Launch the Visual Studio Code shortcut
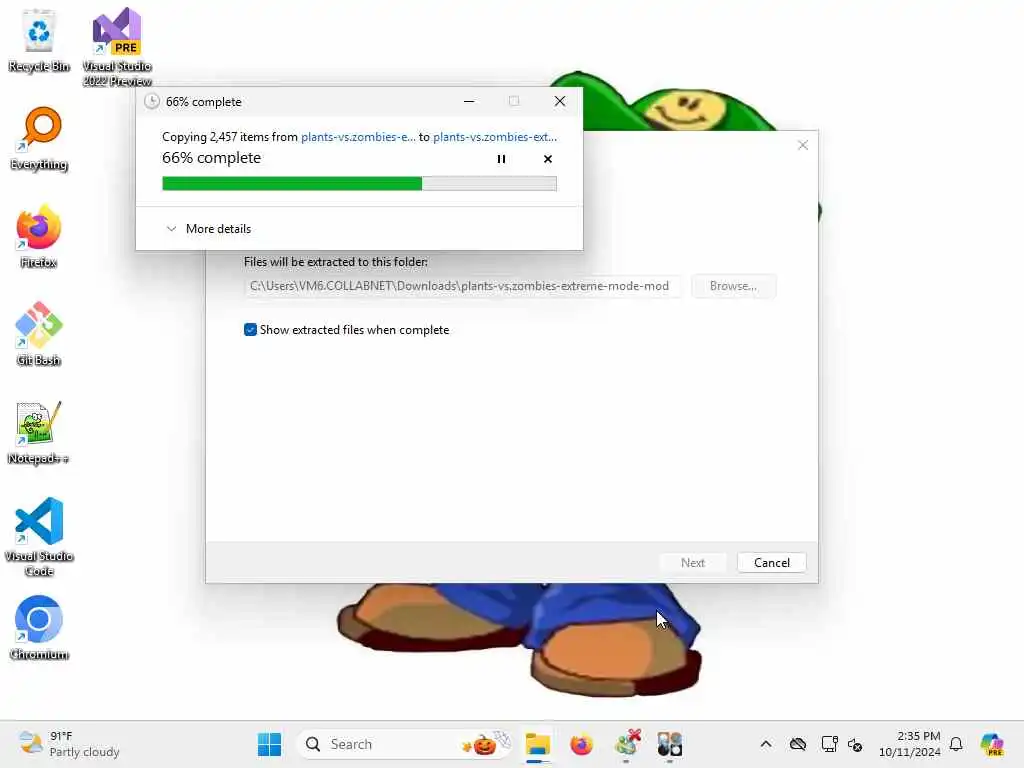Image resolution: width=1024 pixels, height=768 pixels. tap(39, 537)
